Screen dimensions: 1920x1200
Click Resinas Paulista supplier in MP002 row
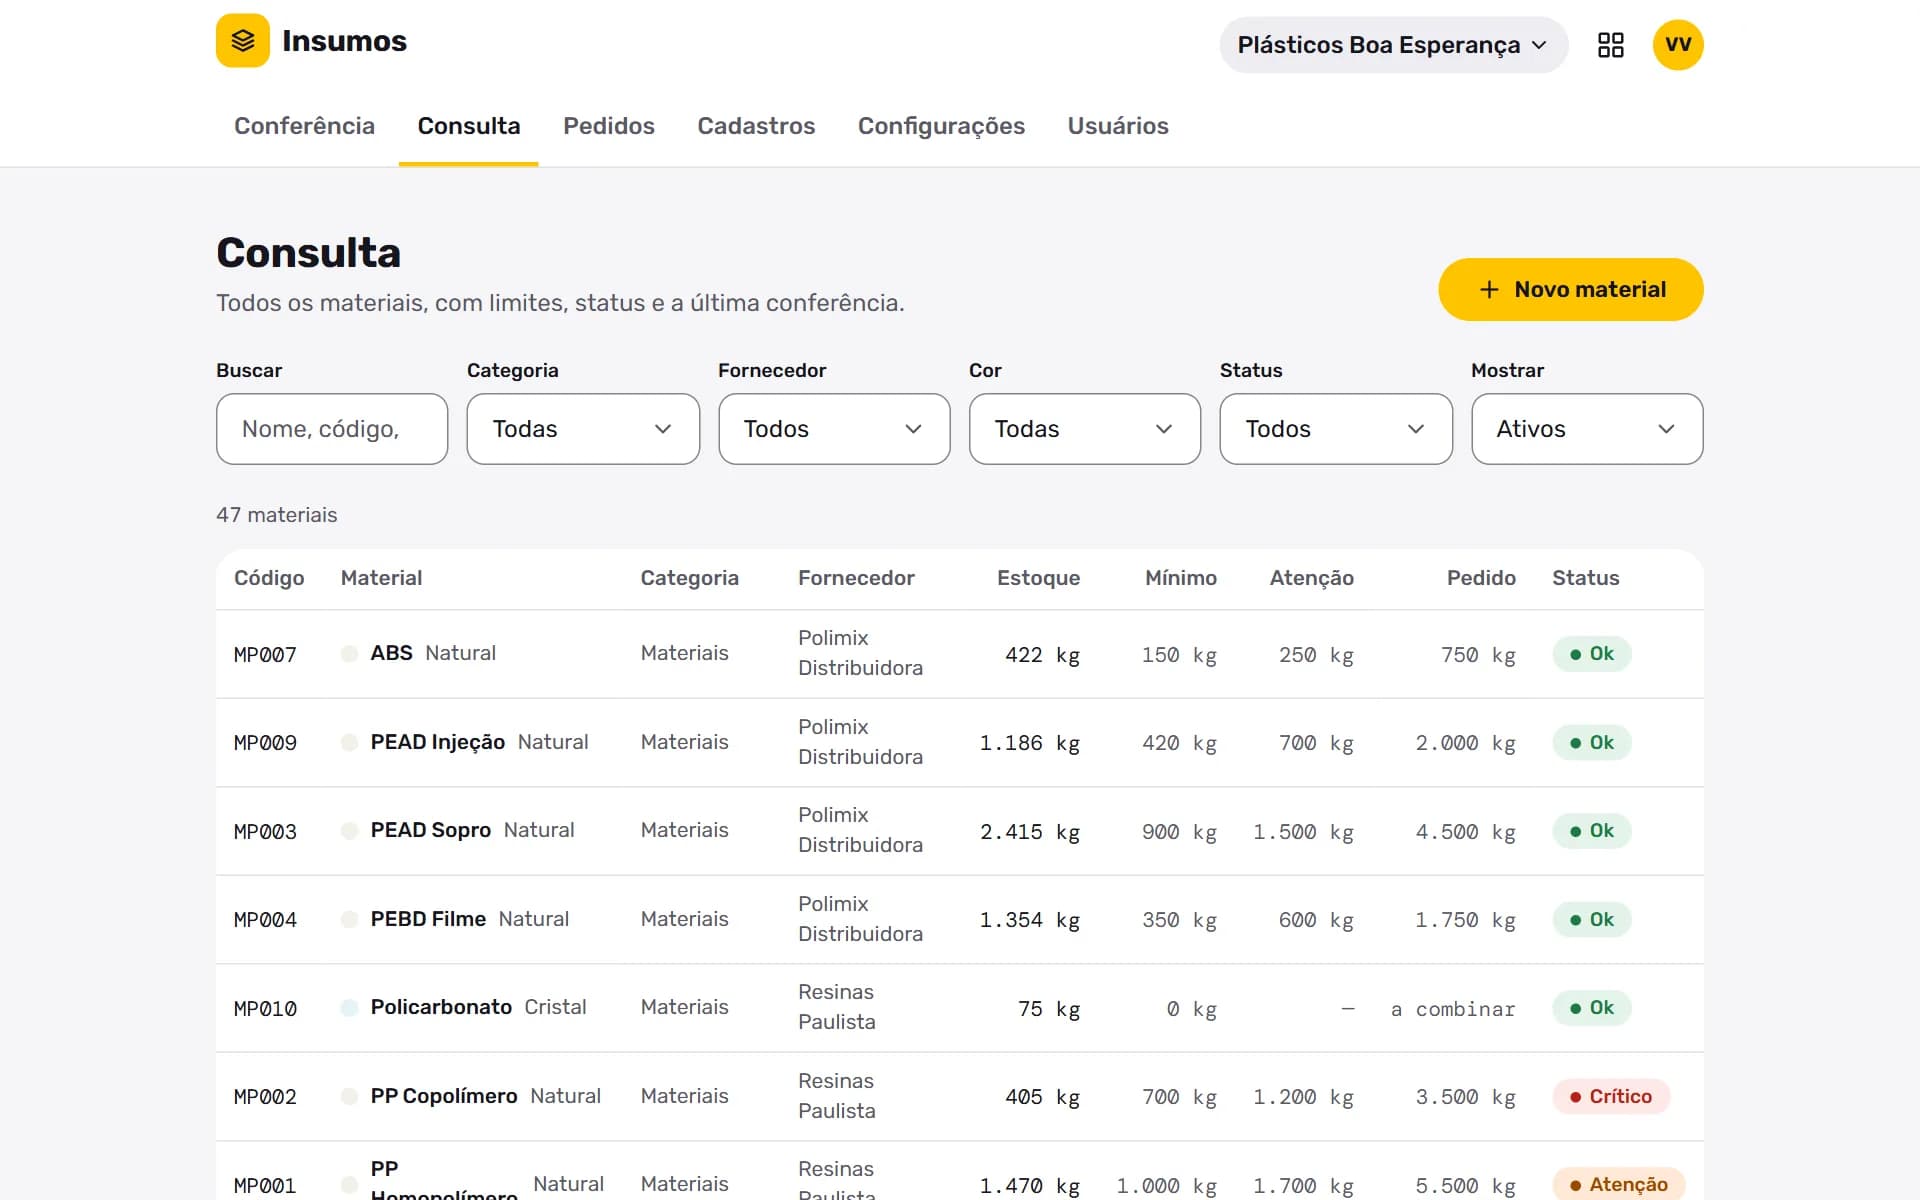point(837,1096)
